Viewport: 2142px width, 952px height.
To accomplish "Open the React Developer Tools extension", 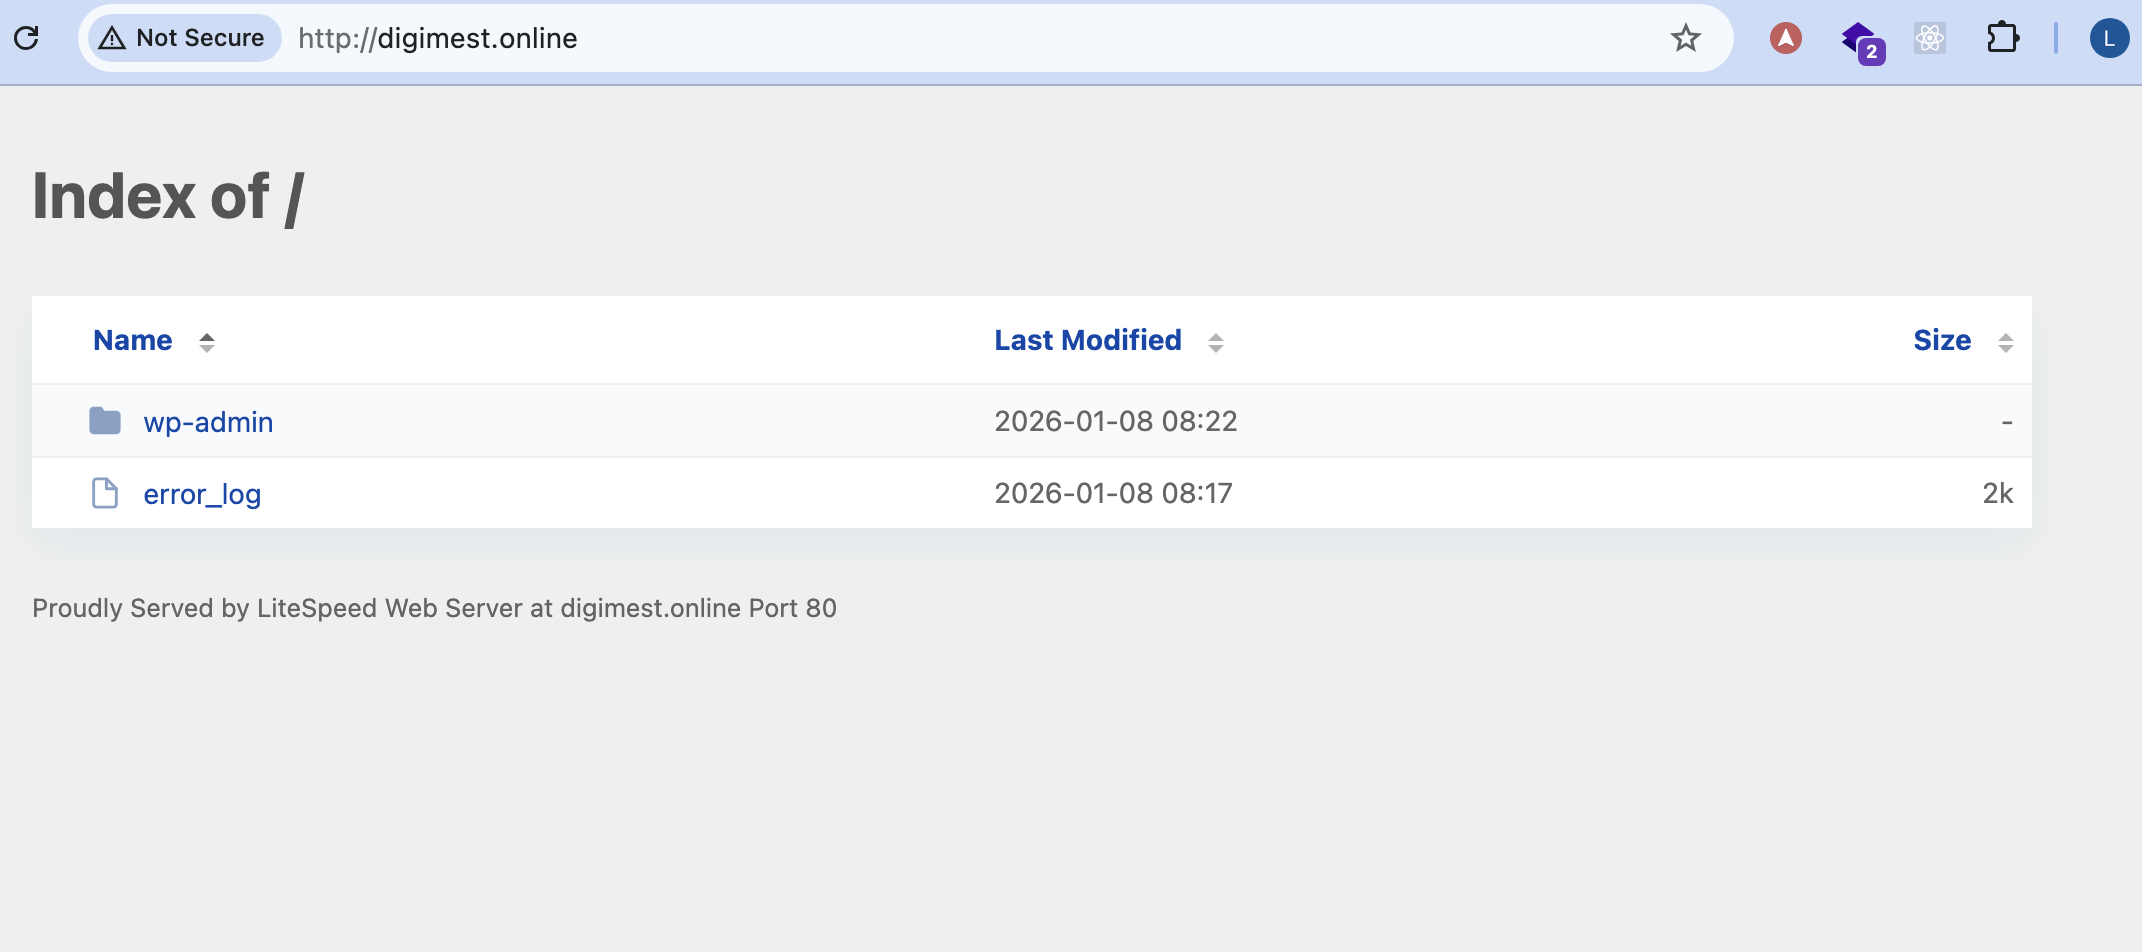I will tap(1929, 38).
